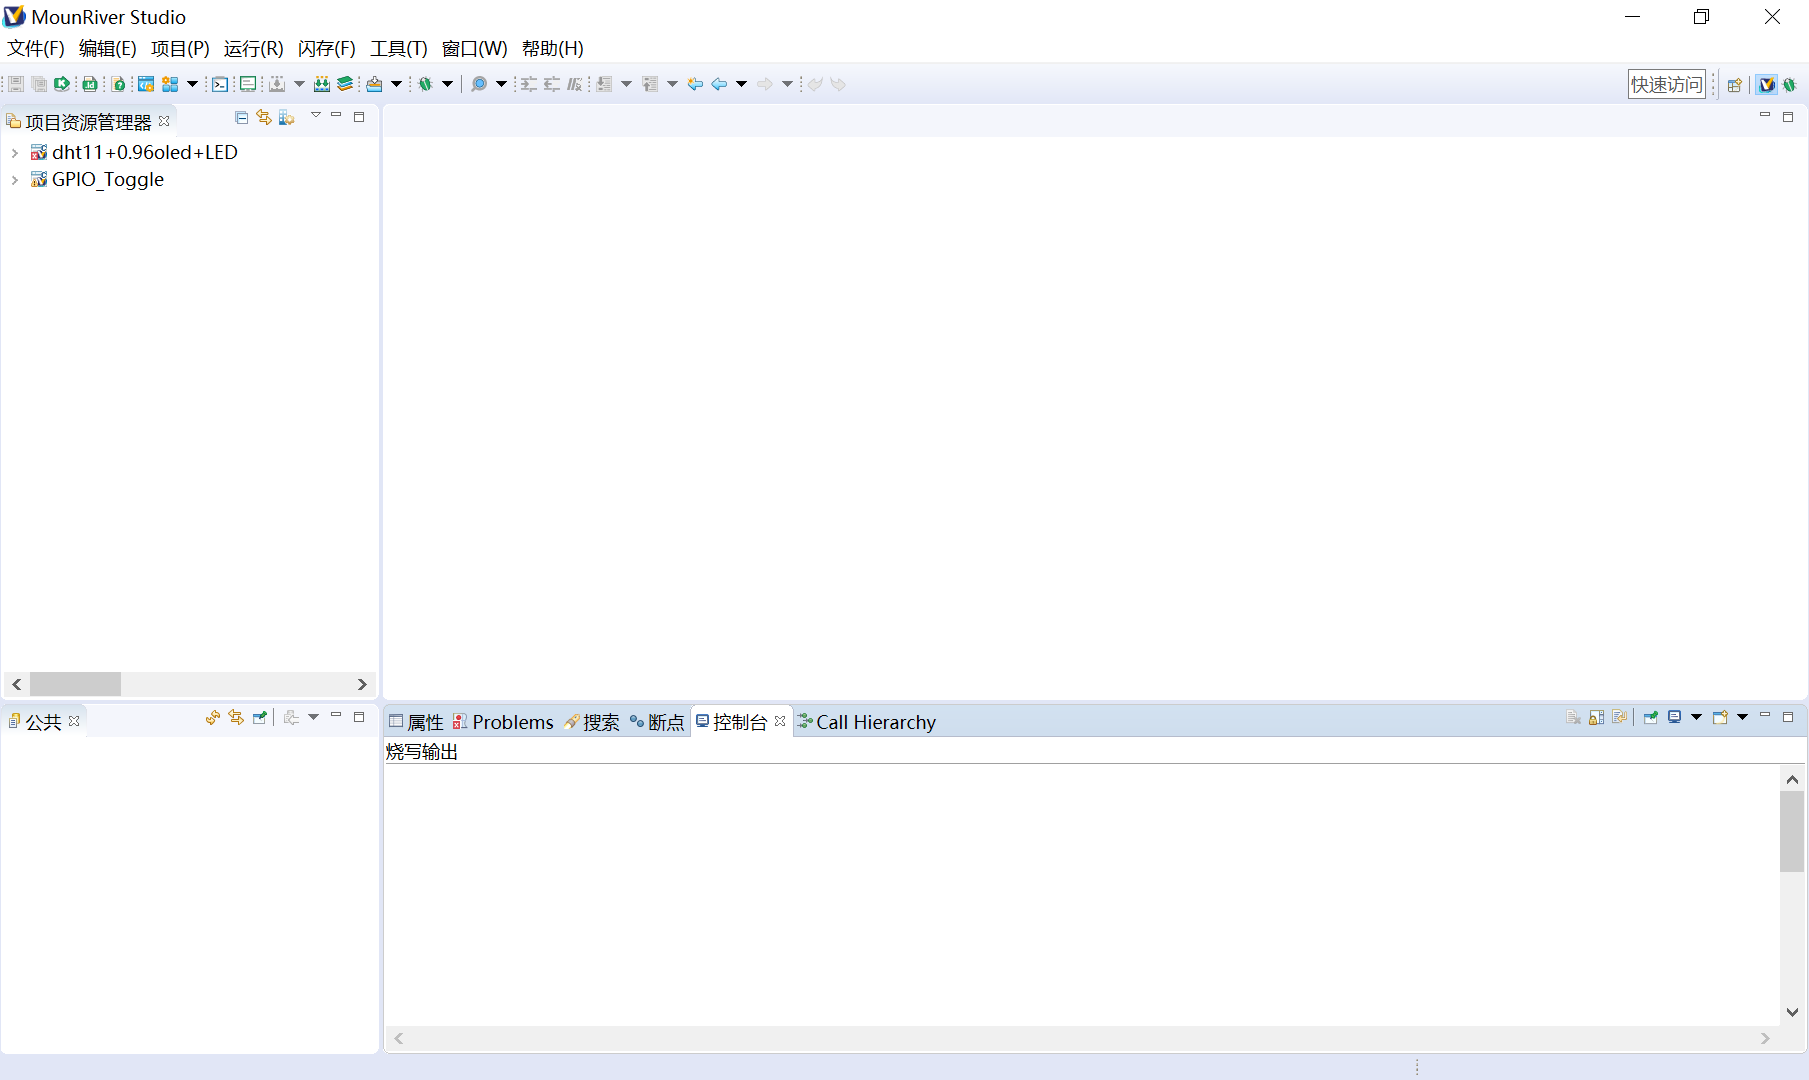The width and height of the screenshot is (1809, 1080).
Task: Click the Display Selected Console monitor icon
Action: point(1675,717)
